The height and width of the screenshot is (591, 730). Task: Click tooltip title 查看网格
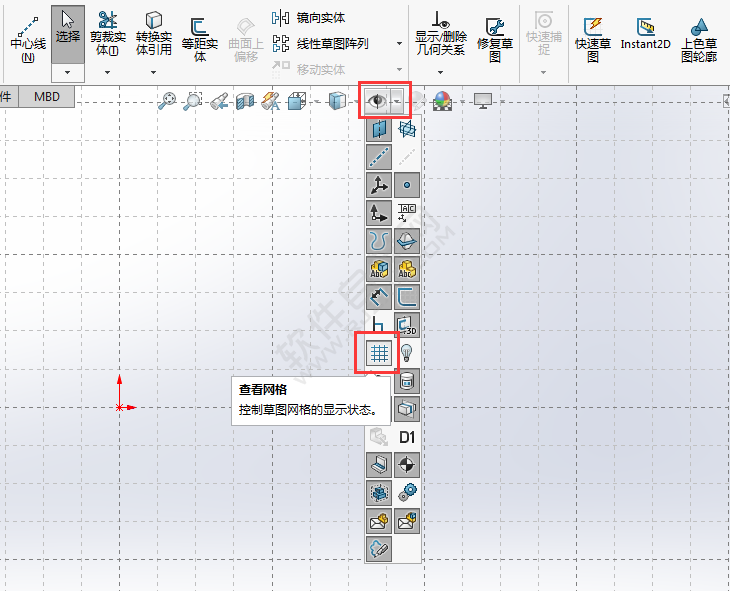pos(263,389)
